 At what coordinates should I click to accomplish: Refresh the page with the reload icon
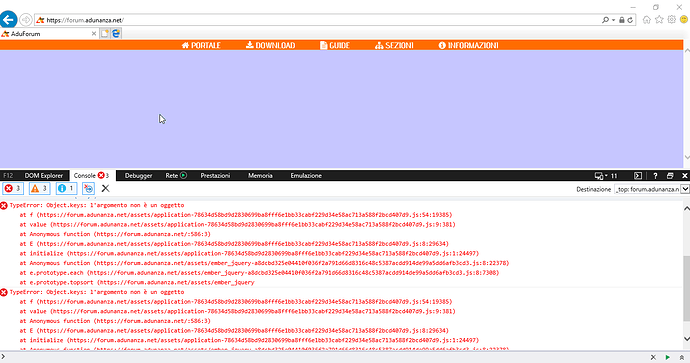pos(630,20)
